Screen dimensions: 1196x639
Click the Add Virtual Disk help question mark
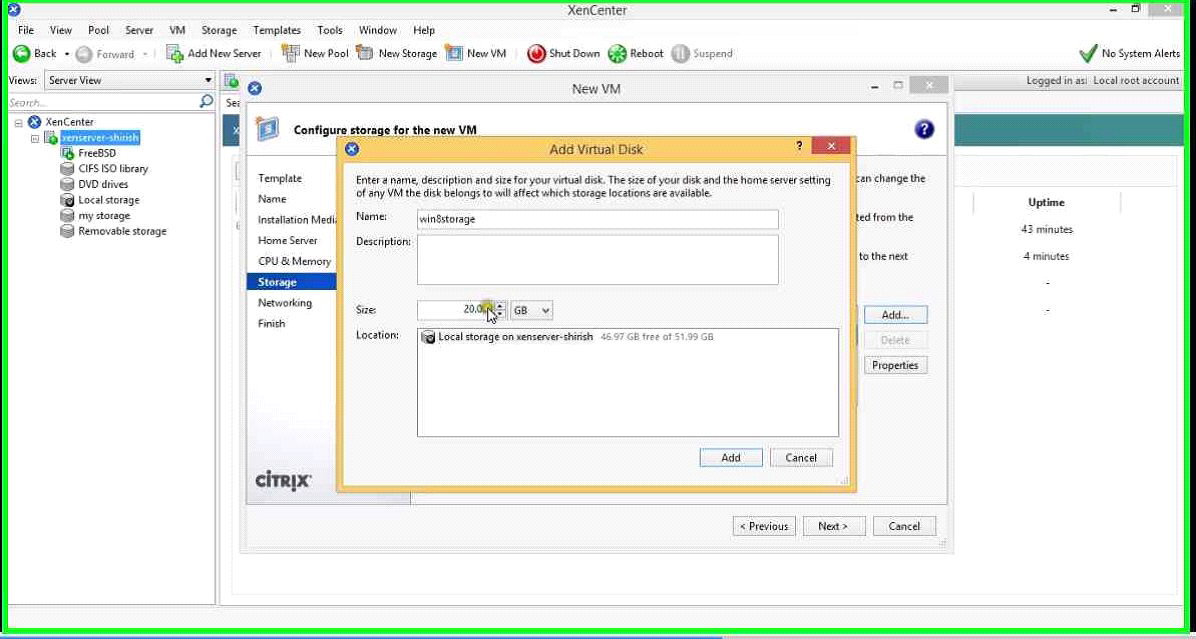pyautogui.click(x=799, y=145)
